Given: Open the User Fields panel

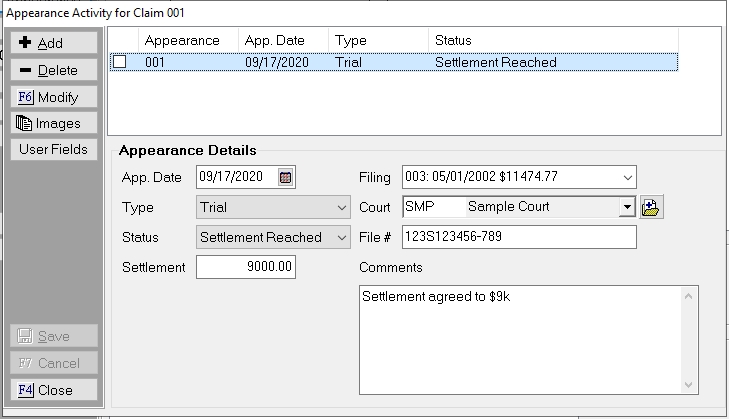Looking at the screenshot, I should (54, 150).
